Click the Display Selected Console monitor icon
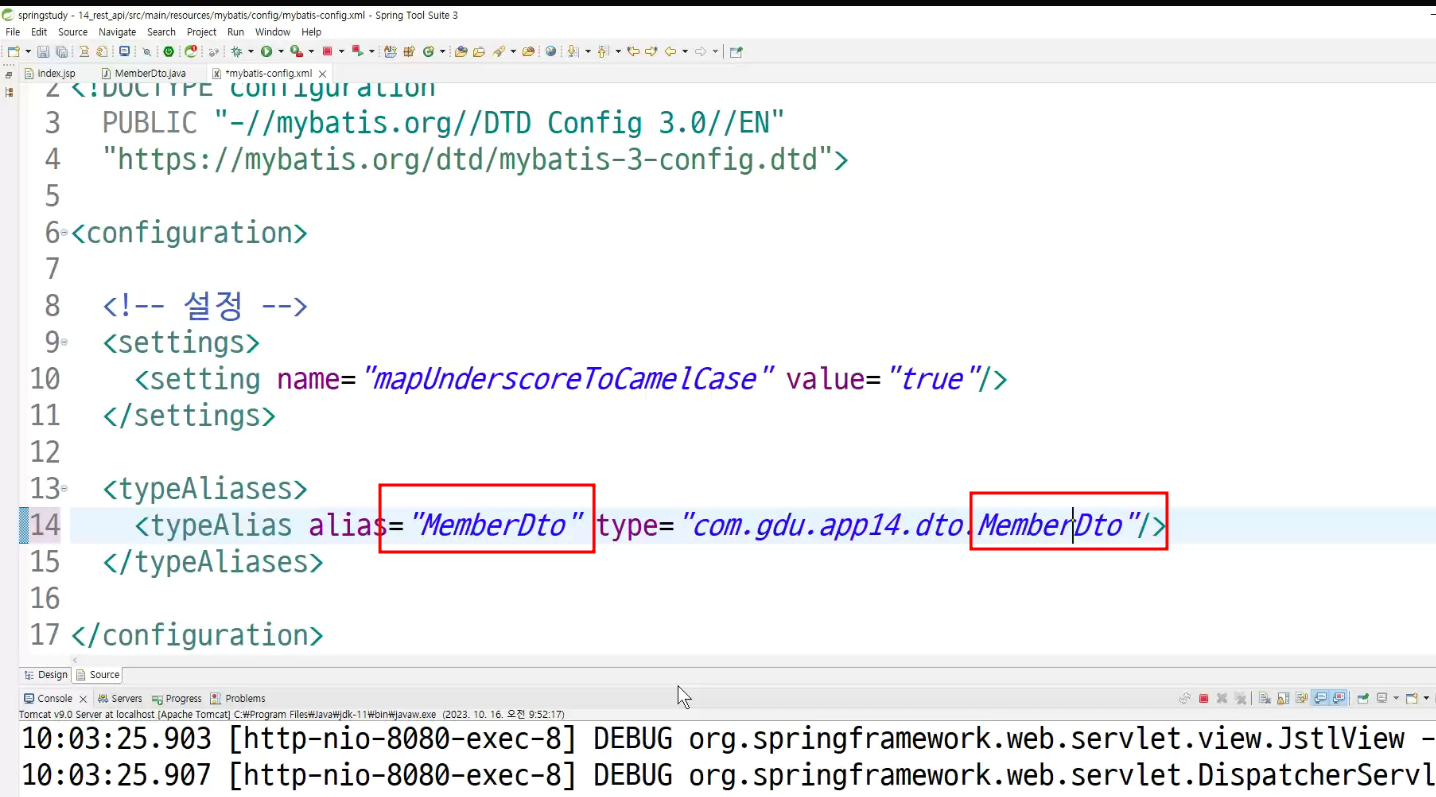The height and width of the screenshot is (797, 1436). point(1382,699)
